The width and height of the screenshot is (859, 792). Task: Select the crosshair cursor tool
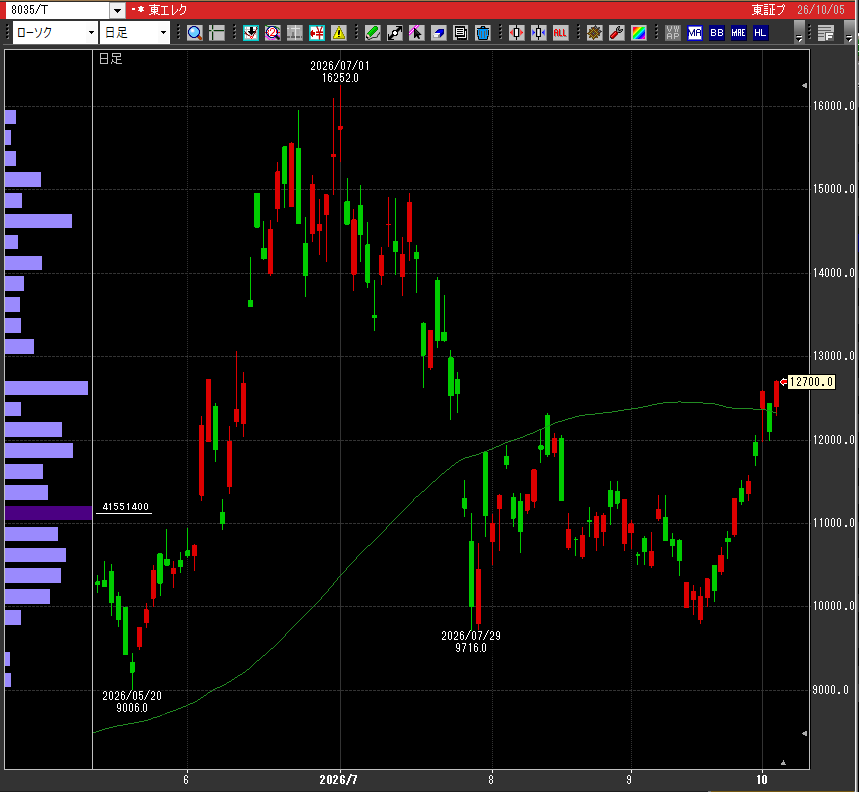tap(217, 33)
